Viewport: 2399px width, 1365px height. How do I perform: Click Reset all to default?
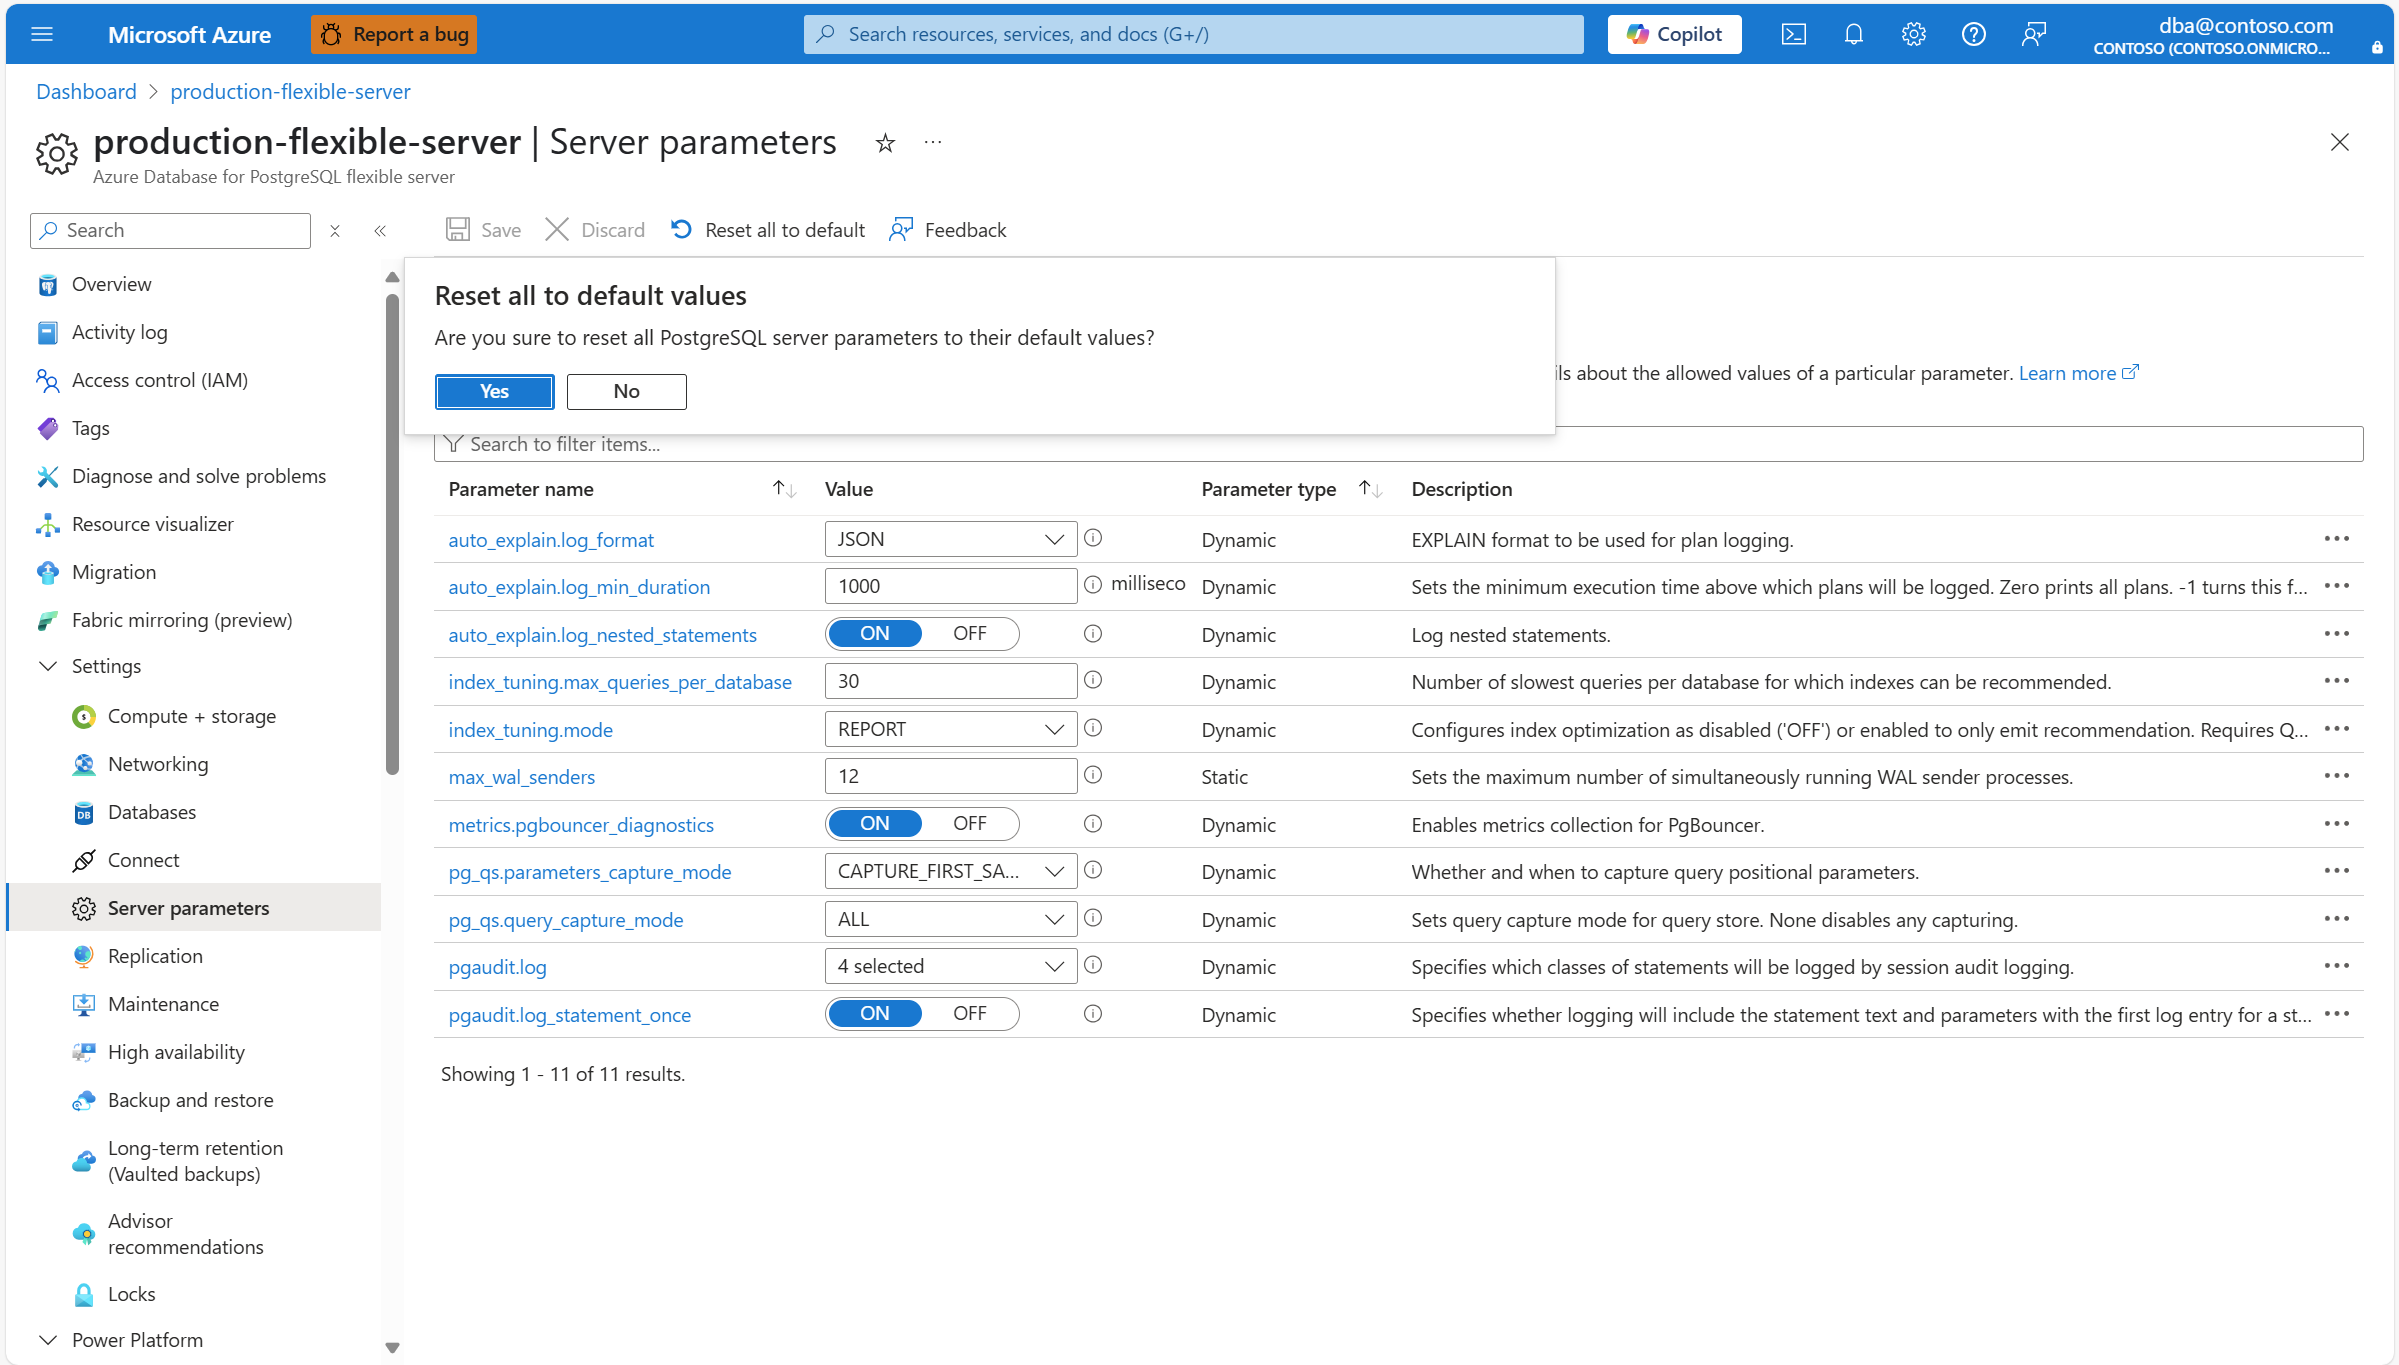[767, 230]
